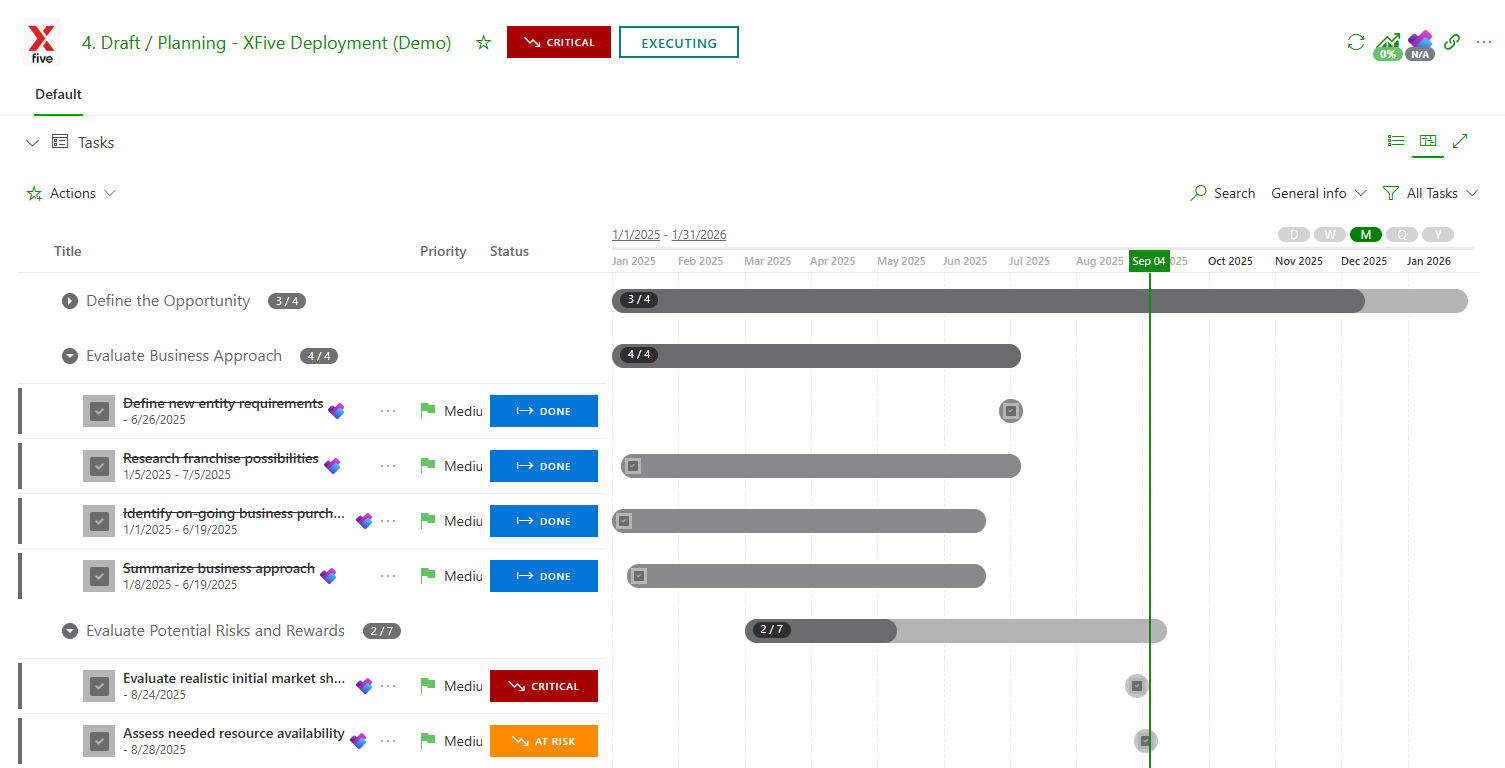Open end date 1/31/2026 link
The height and width of the screenshot is (768, 1505).
[x=699, y=235]
